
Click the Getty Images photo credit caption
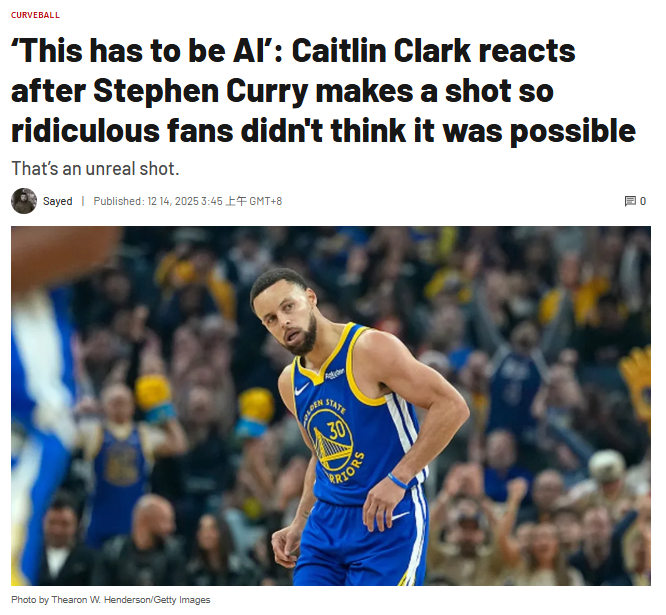pyautogui.click(x=110, y=600)
